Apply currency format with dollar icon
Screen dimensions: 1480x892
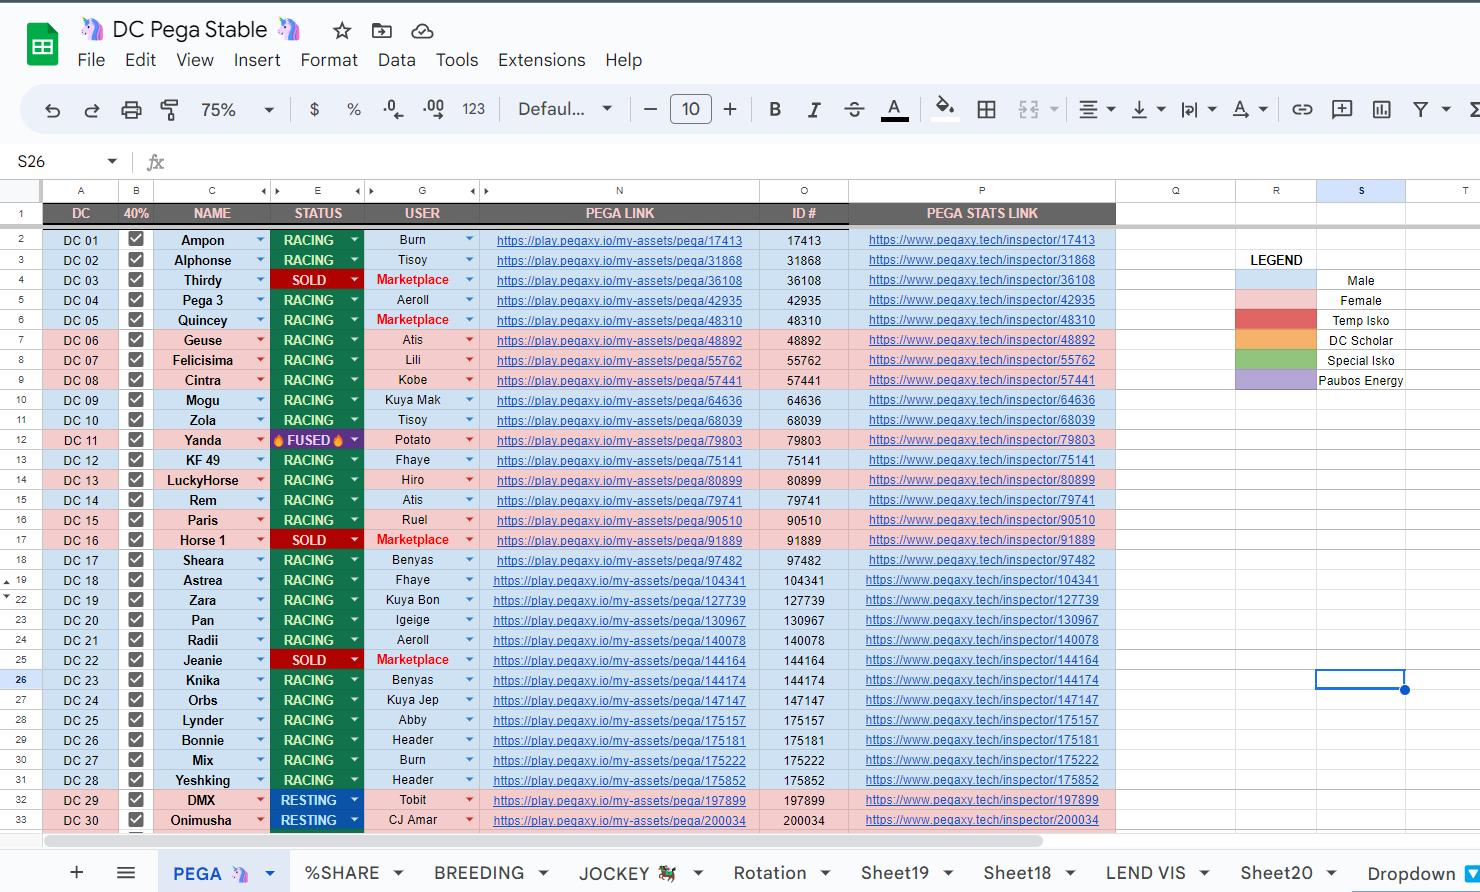click(314, 110)
